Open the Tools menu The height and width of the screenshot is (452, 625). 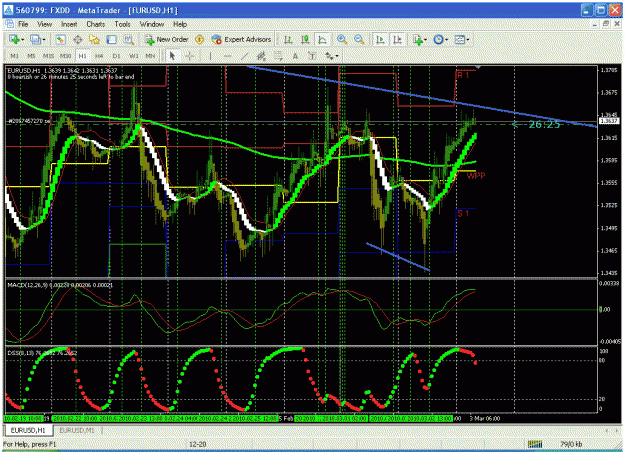[122, 24]
